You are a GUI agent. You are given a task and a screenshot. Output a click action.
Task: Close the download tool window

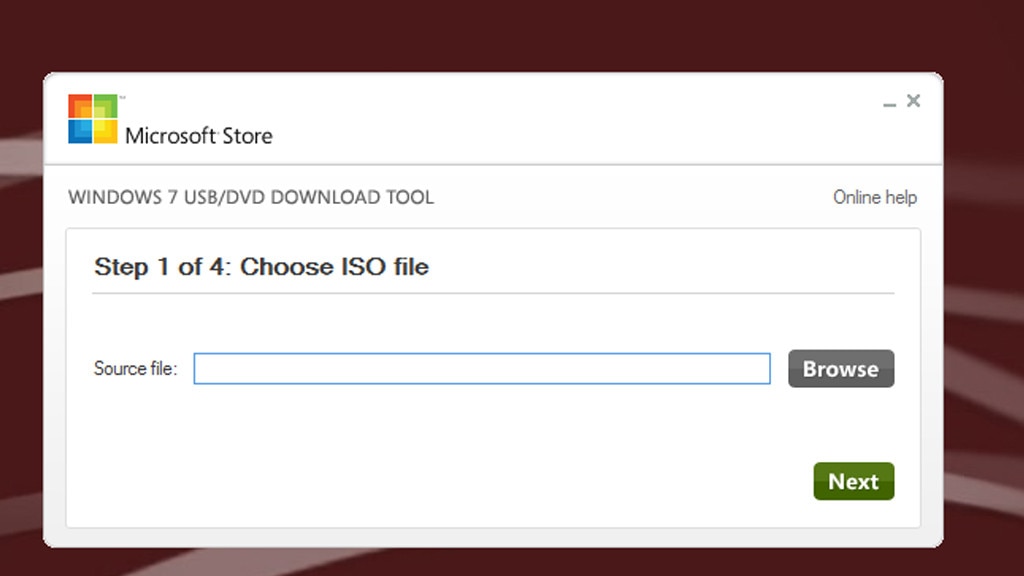914,101
